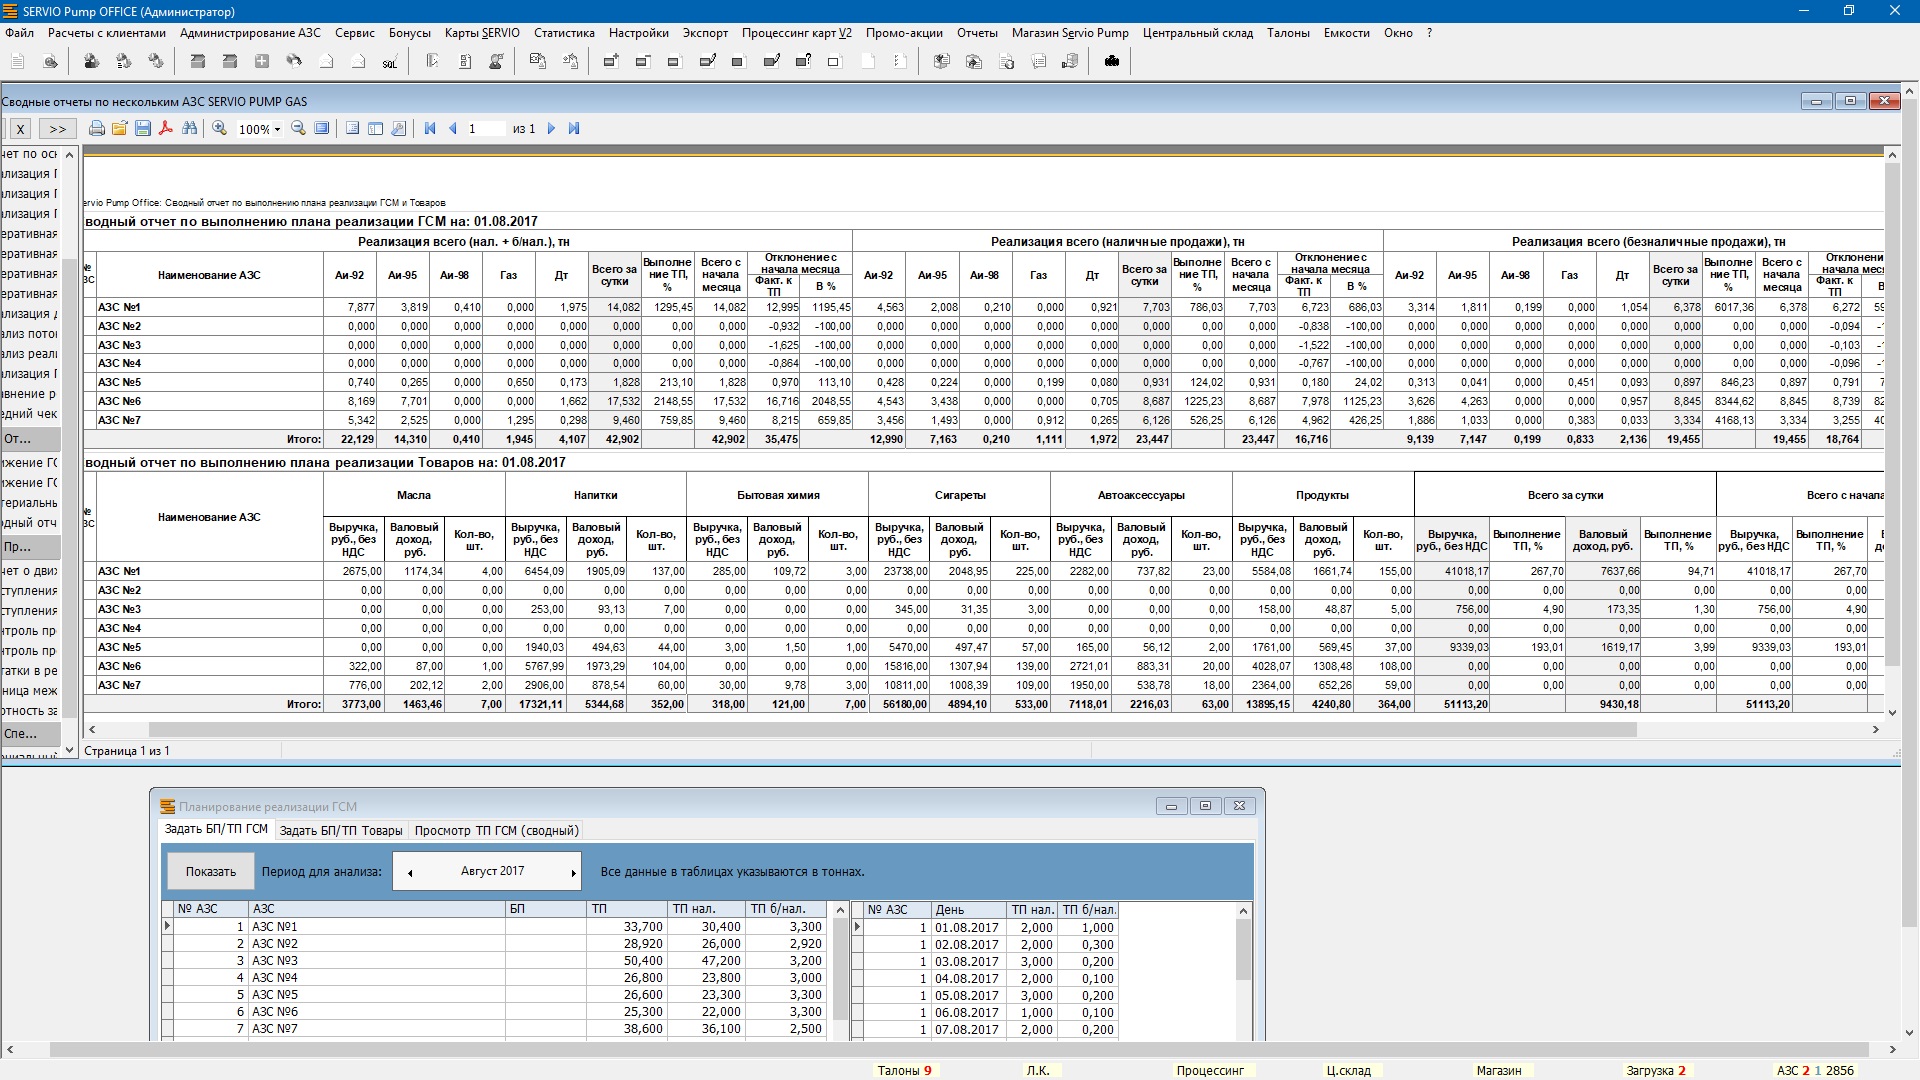The width and height of the screenshot is (1920, 1080).
Task: Go to last report page
Action: click(574, 129)
